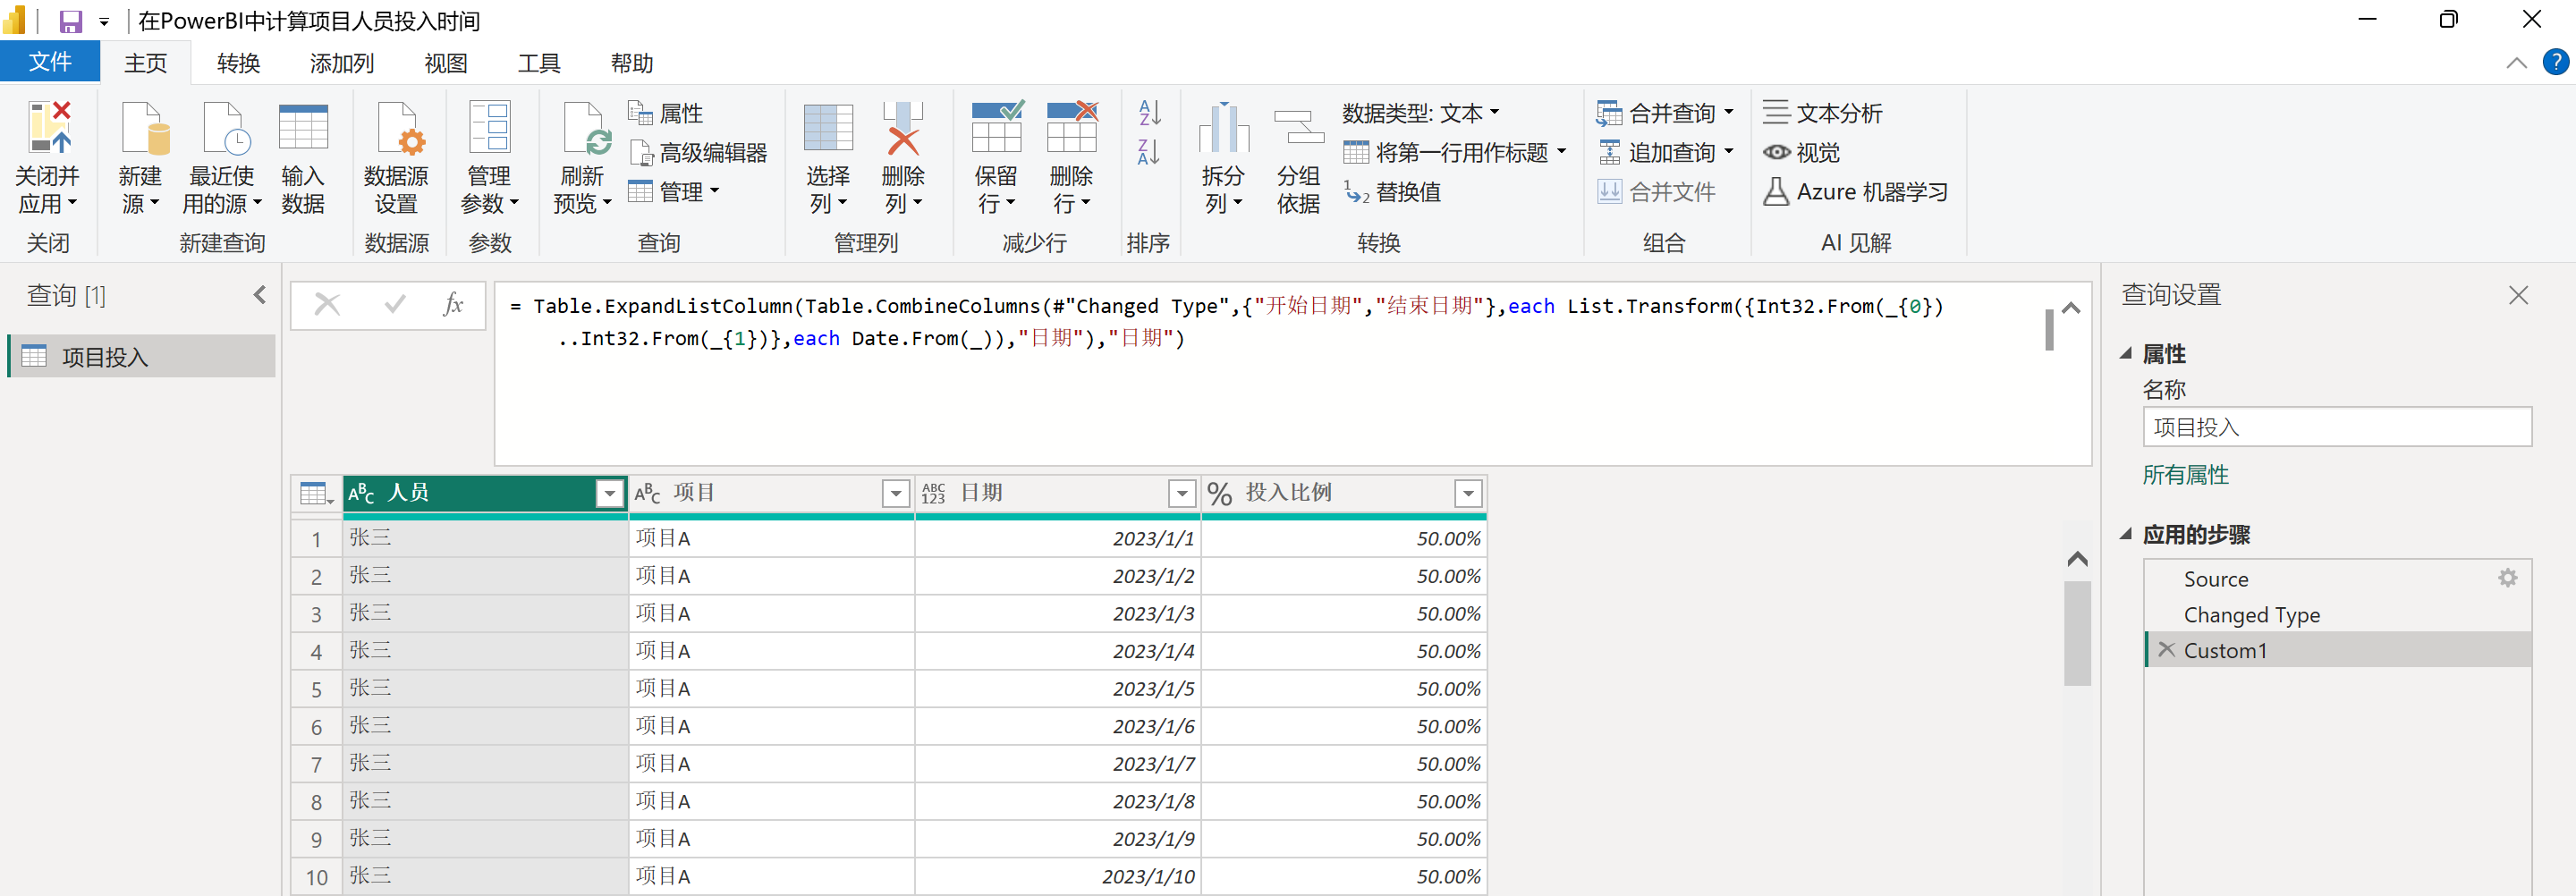Click the 所有属性 link
2576x896 pixels.
pos(2186,475)
